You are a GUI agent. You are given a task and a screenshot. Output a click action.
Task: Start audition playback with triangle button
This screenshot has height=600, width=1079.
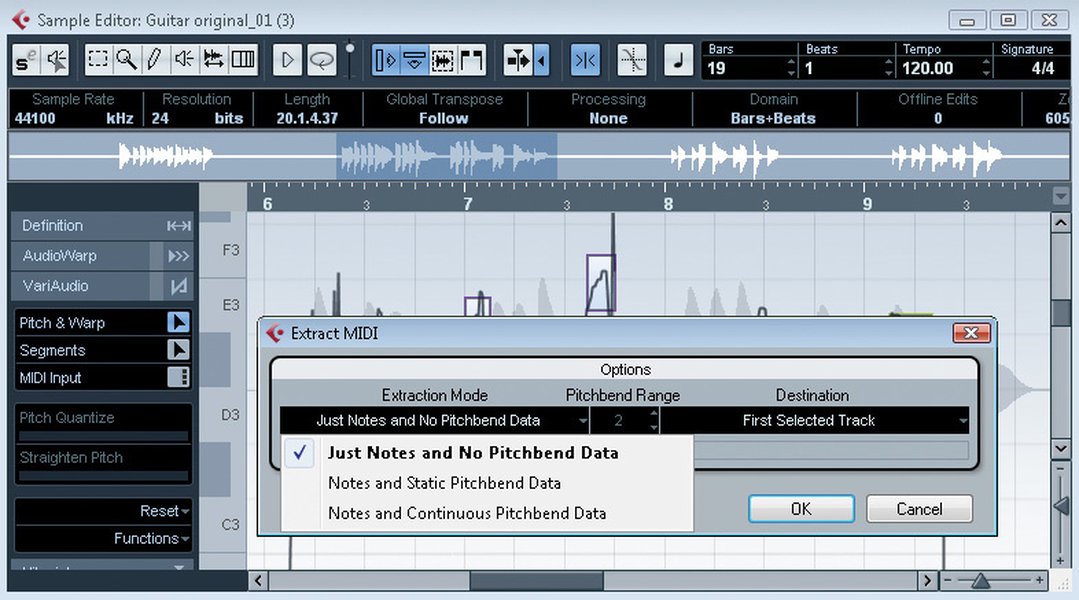287,61
